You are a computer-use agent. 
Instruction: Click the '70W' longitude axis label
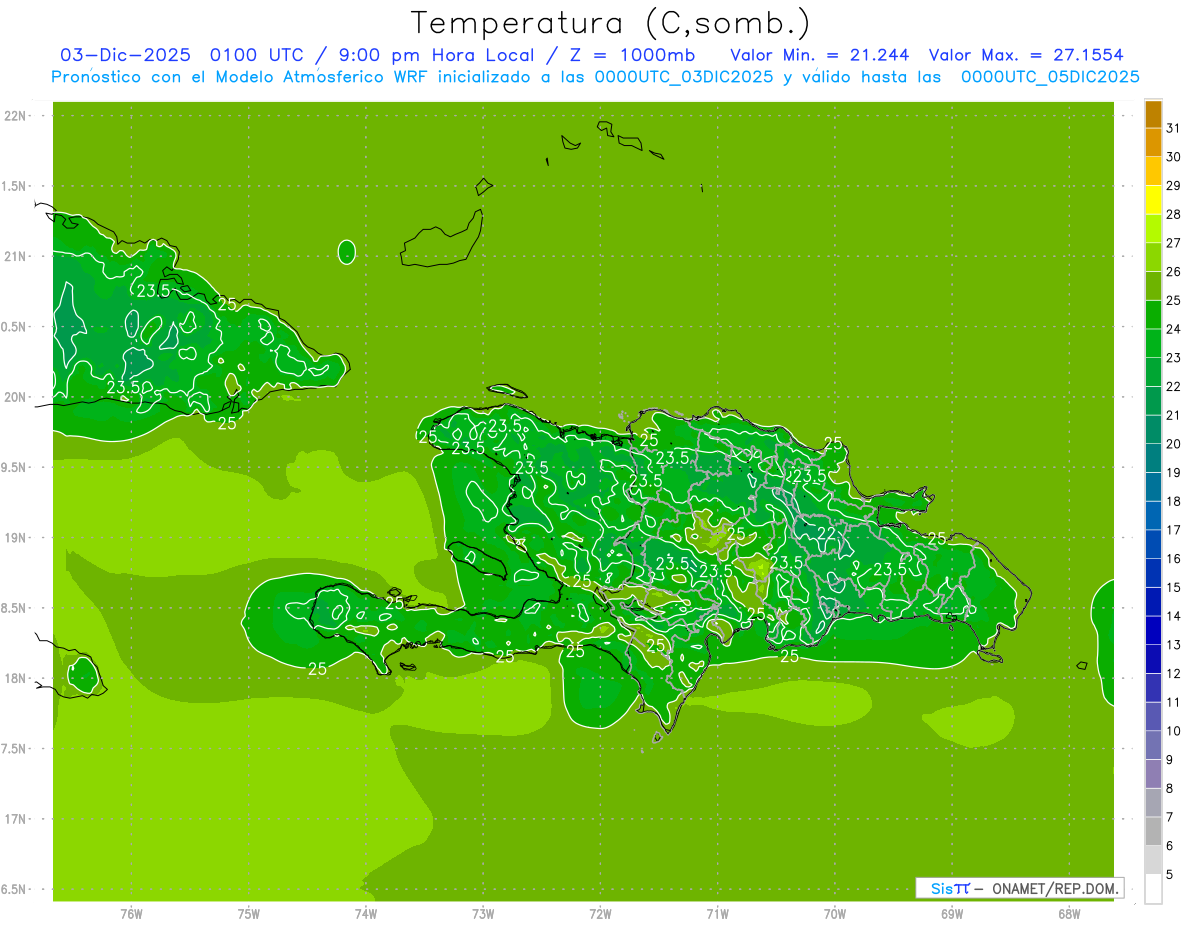point(835,914)
